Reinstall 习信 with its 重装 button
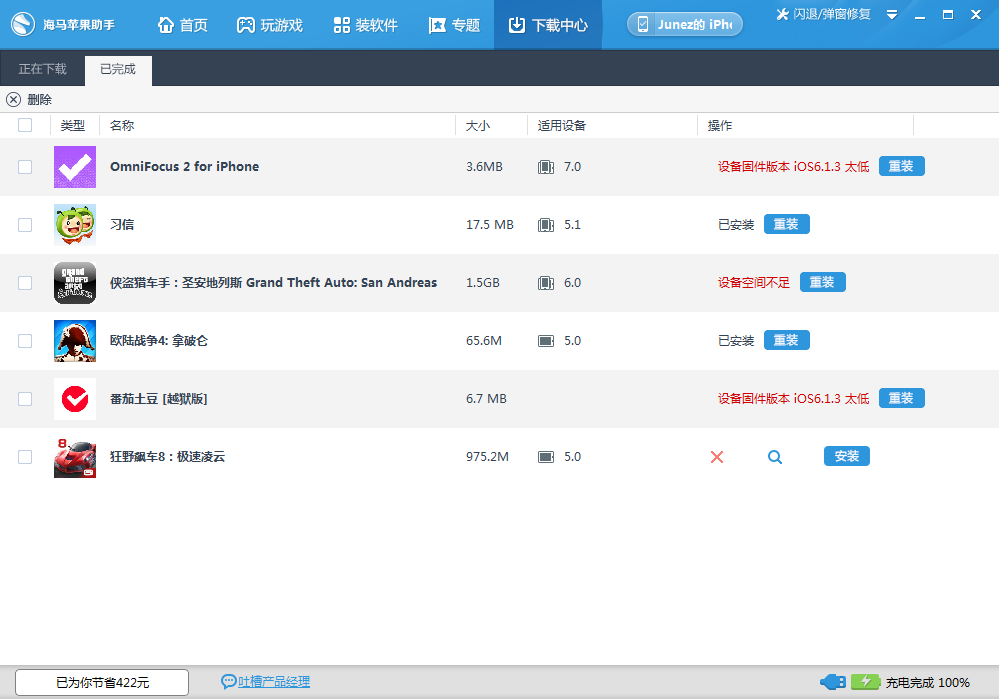Screen dimensions: 999x699 (x=786, y=224)
